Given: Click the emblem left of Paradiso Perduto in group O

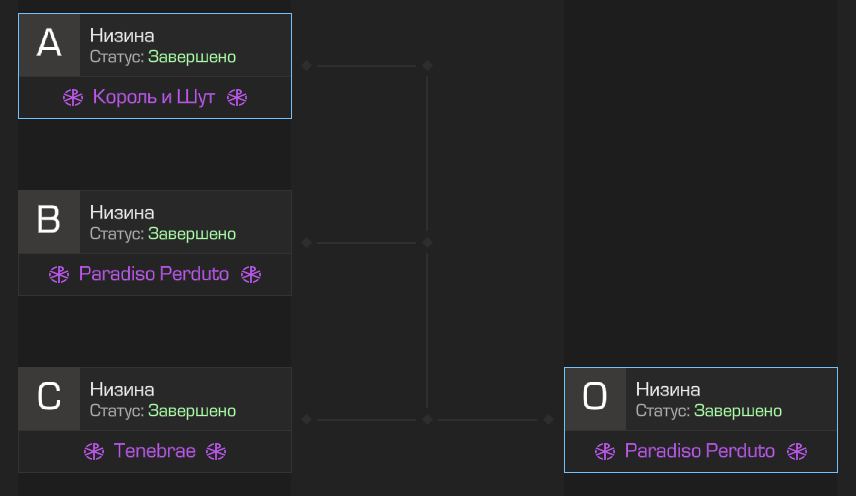Looking at the screenshot, I should (x=605, y=451).
